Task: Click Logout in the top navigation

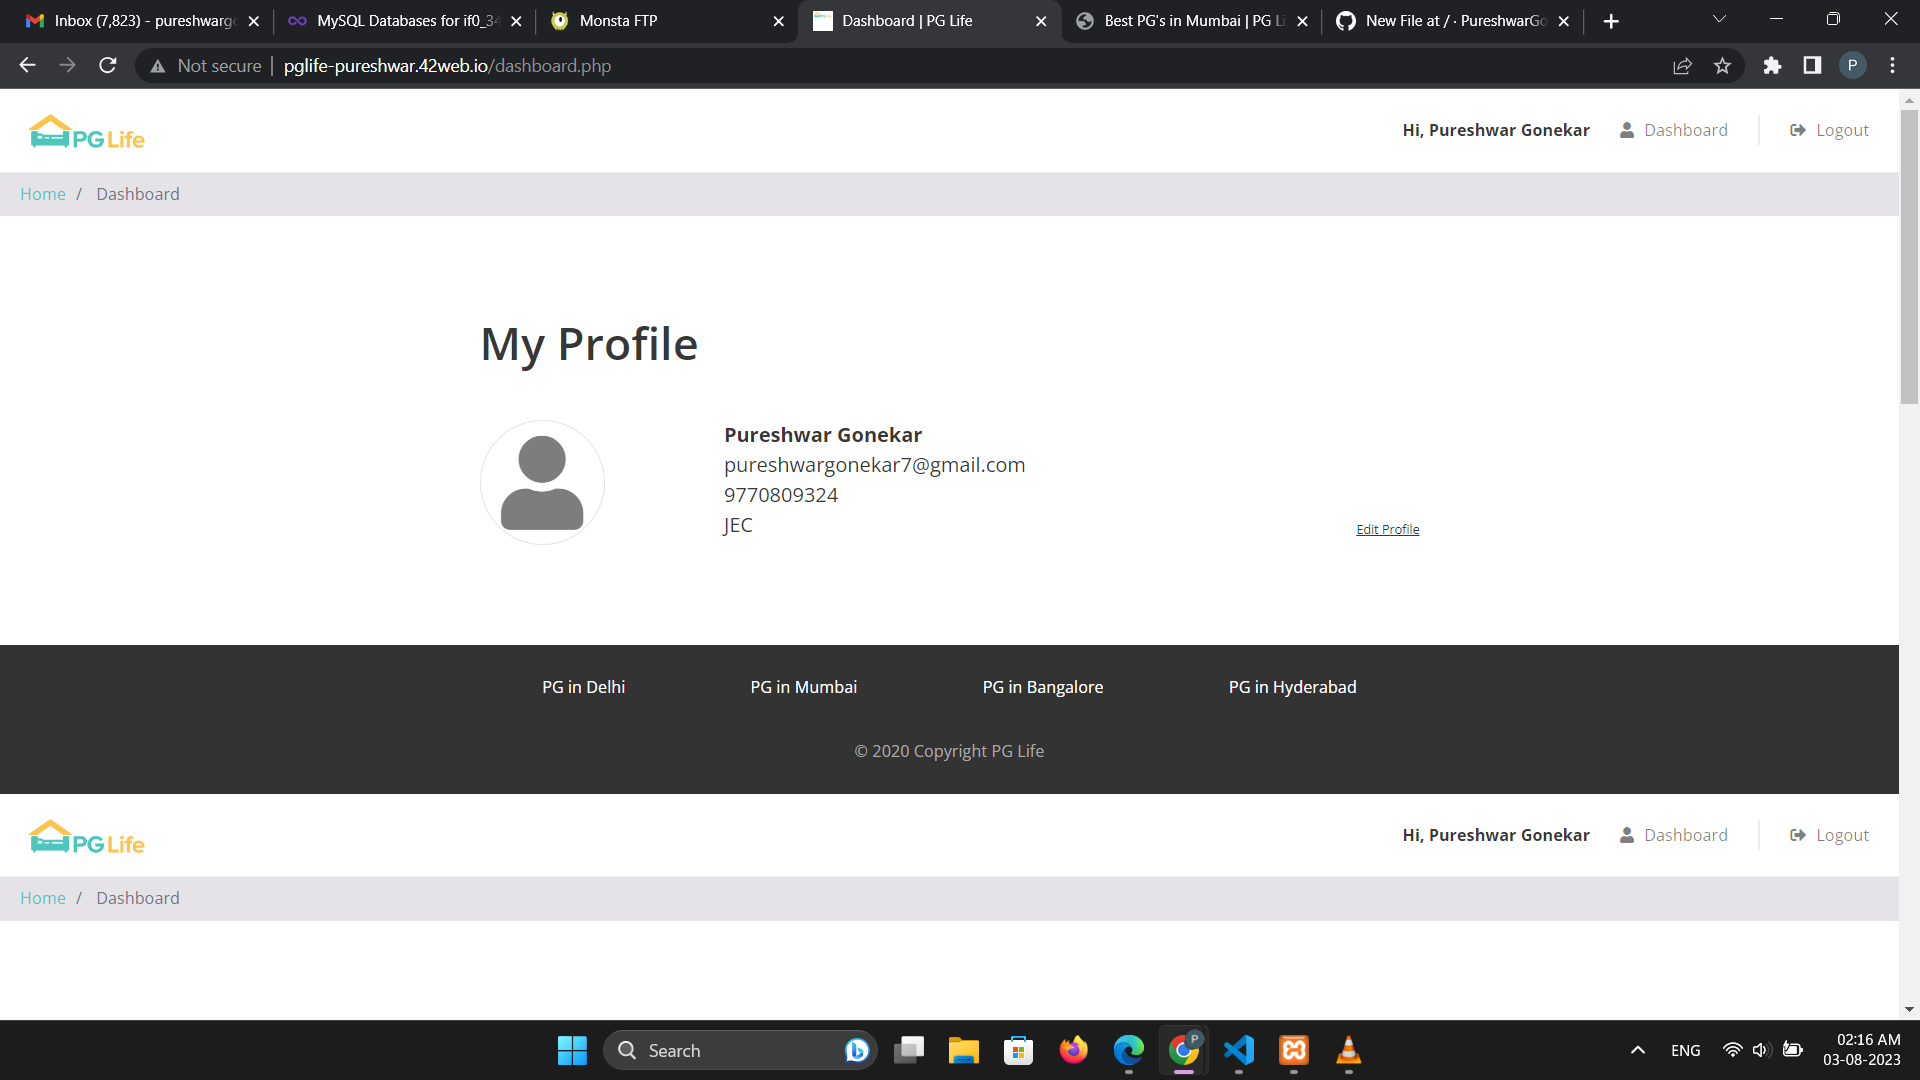Action: click(1841, 130)
